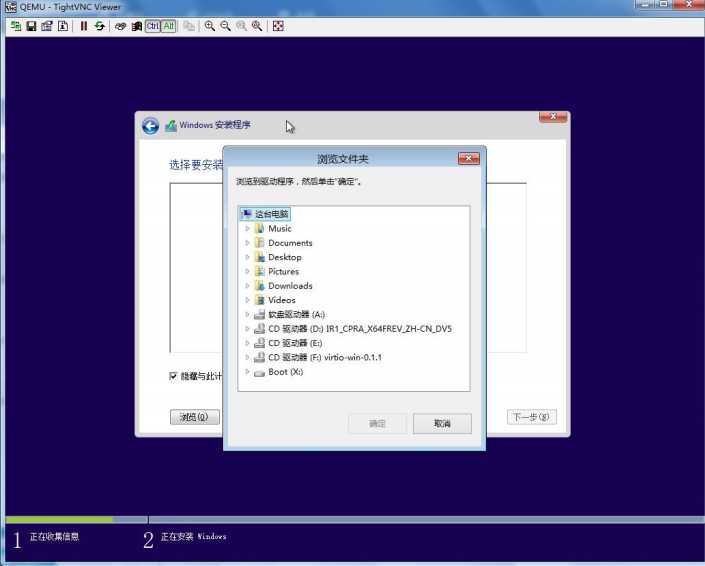The image size is (705, 566).
Task: Toggle the Alt key toolbar button
Action: pyautogui.click(x=169, y=26)
